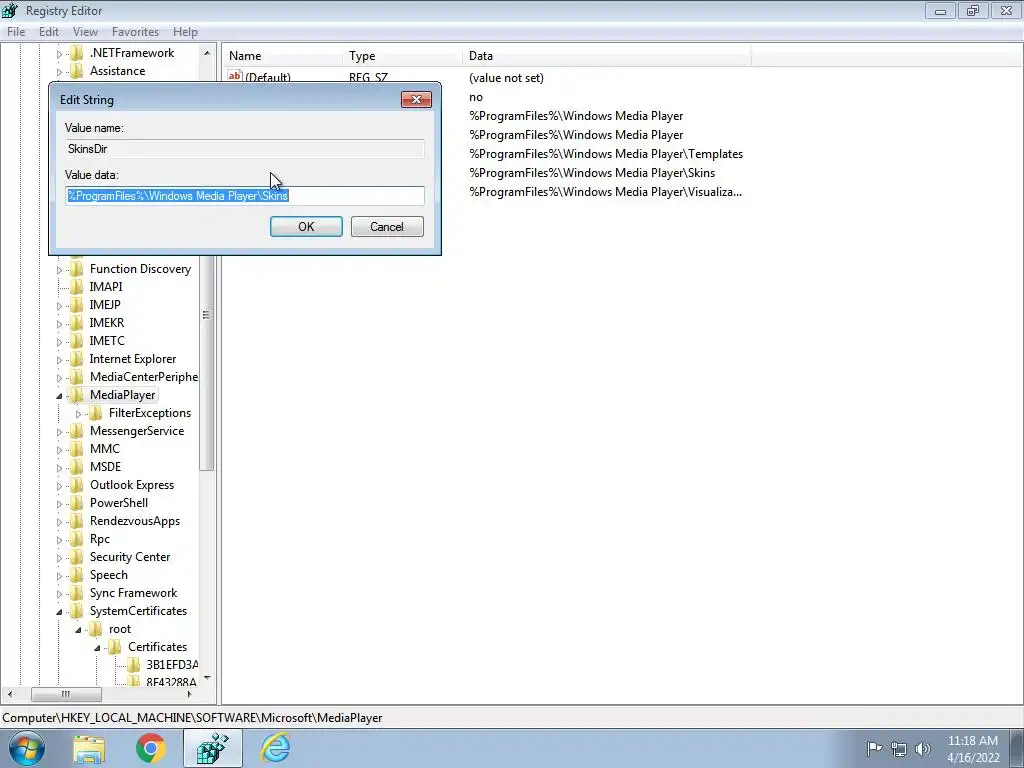
Task: Click the data value ending in Visualiza...
Action: pyautogui.click(x=605, y=192)
